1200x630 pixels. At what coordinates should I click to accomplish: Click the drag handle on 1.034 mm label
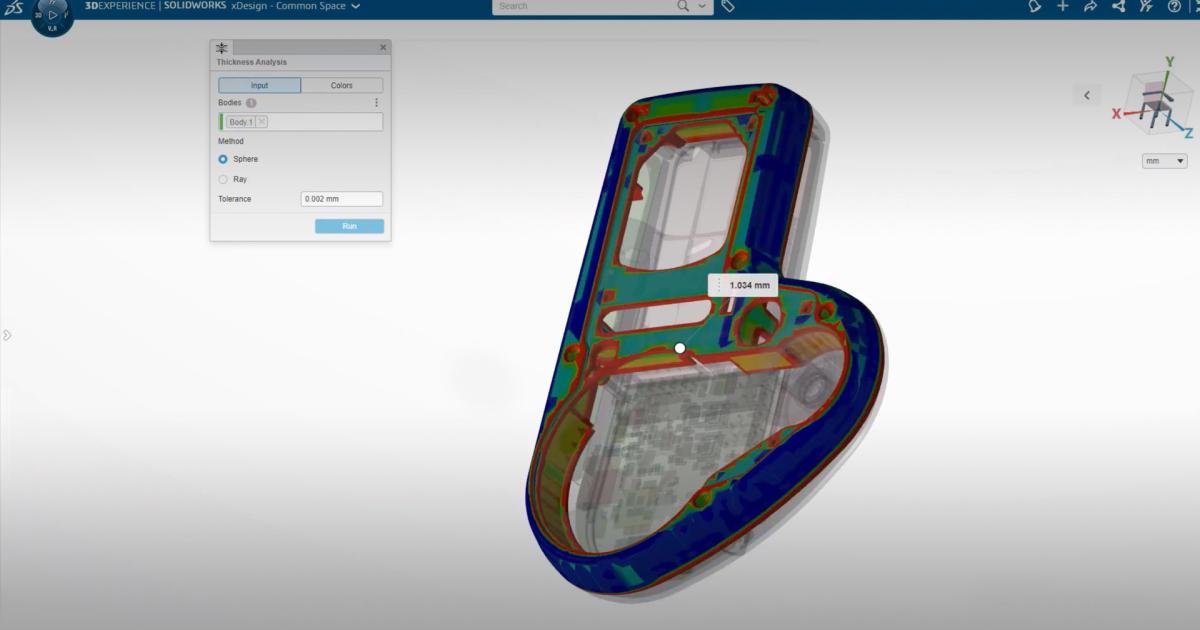tap(719, 285)
